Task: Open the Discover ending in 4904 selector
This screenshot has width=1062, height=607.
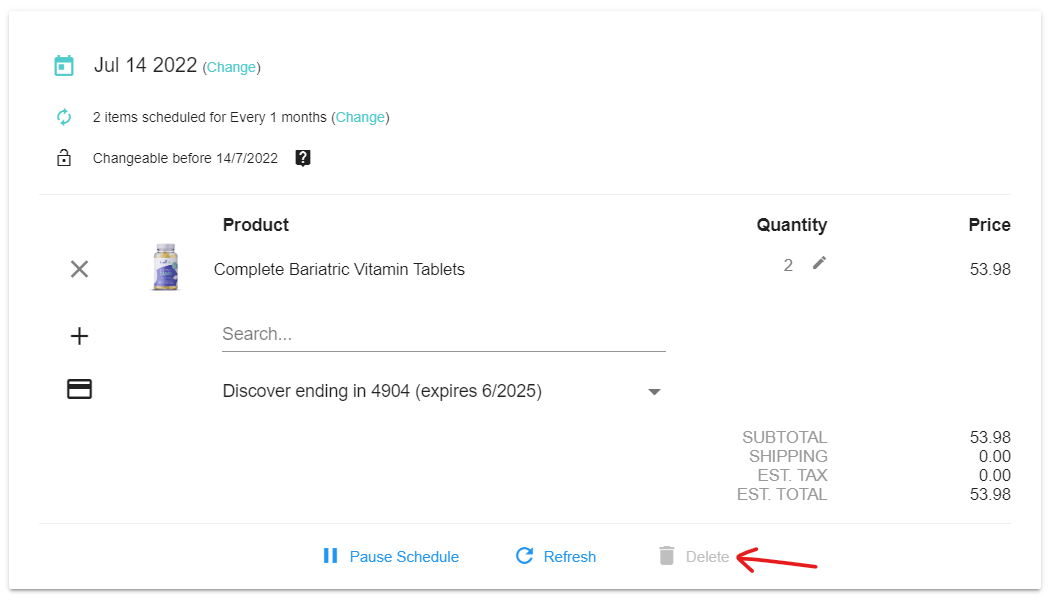Action: [382, 391]
